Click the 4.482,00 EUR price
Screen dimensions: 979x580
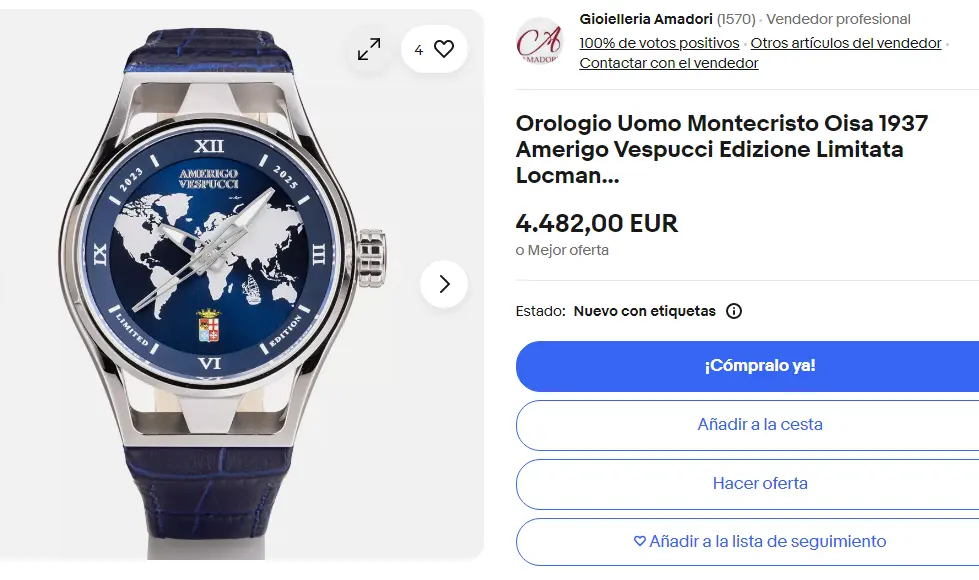596,223
